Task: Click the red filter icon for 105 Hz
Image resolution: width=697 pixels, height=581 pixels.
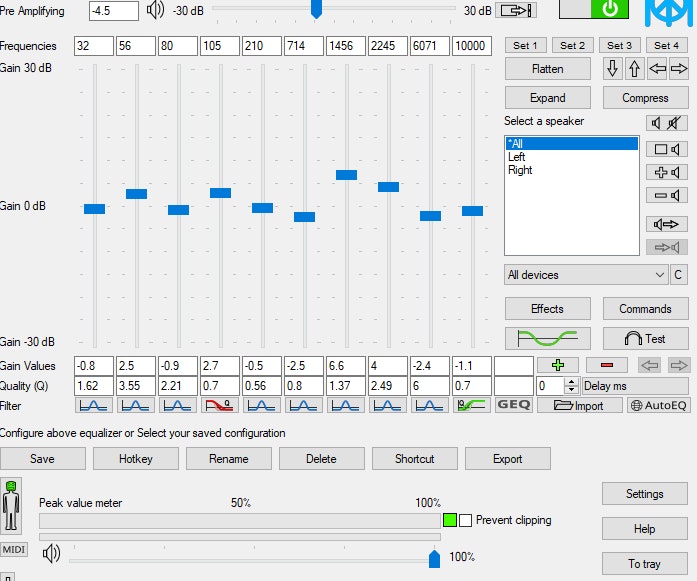Action: (219, 405)
